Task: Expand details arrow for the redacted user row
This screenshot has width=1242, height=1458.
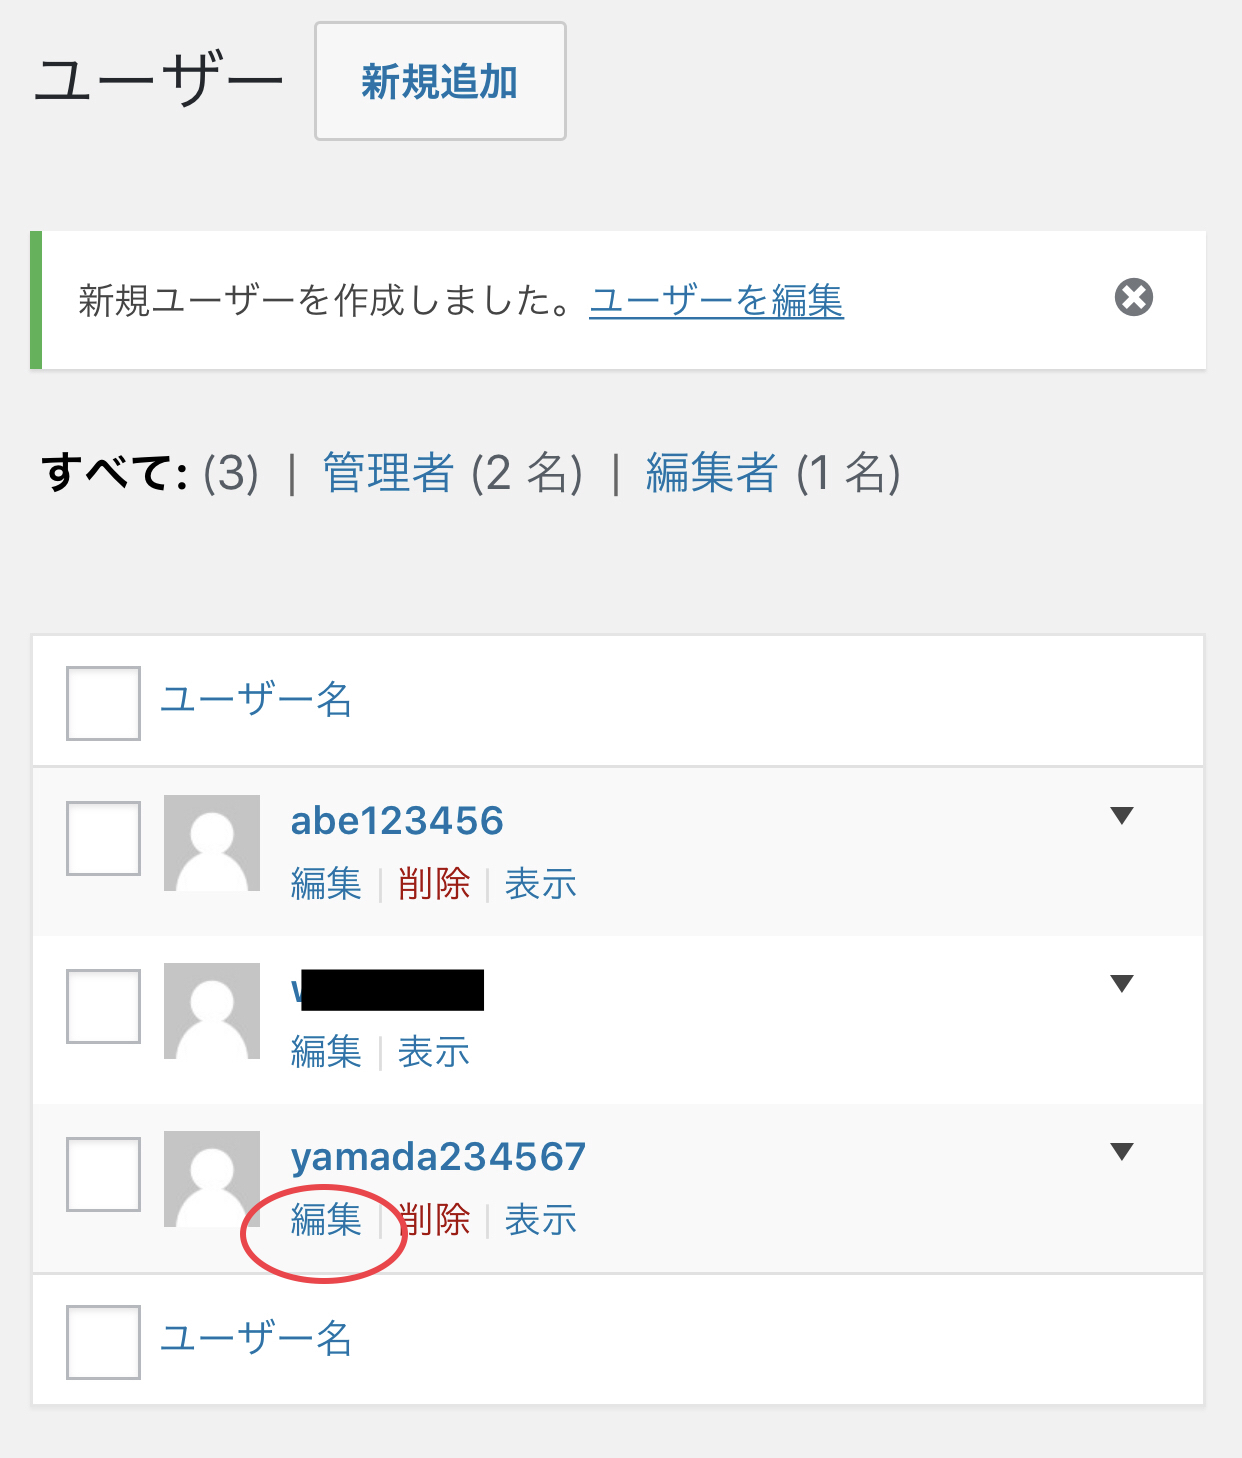Action: click(x=1122, y=984)
